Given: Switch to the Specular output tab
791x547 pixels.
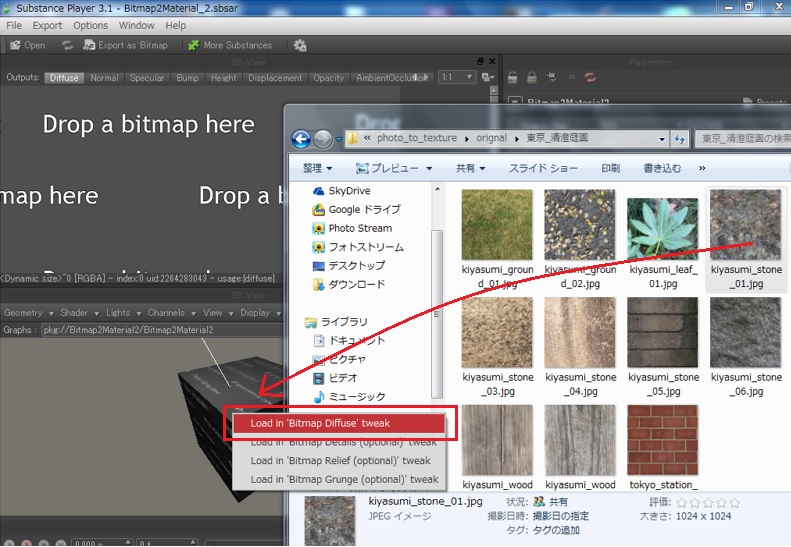Looking at the screenshot, I should point(147,78).
